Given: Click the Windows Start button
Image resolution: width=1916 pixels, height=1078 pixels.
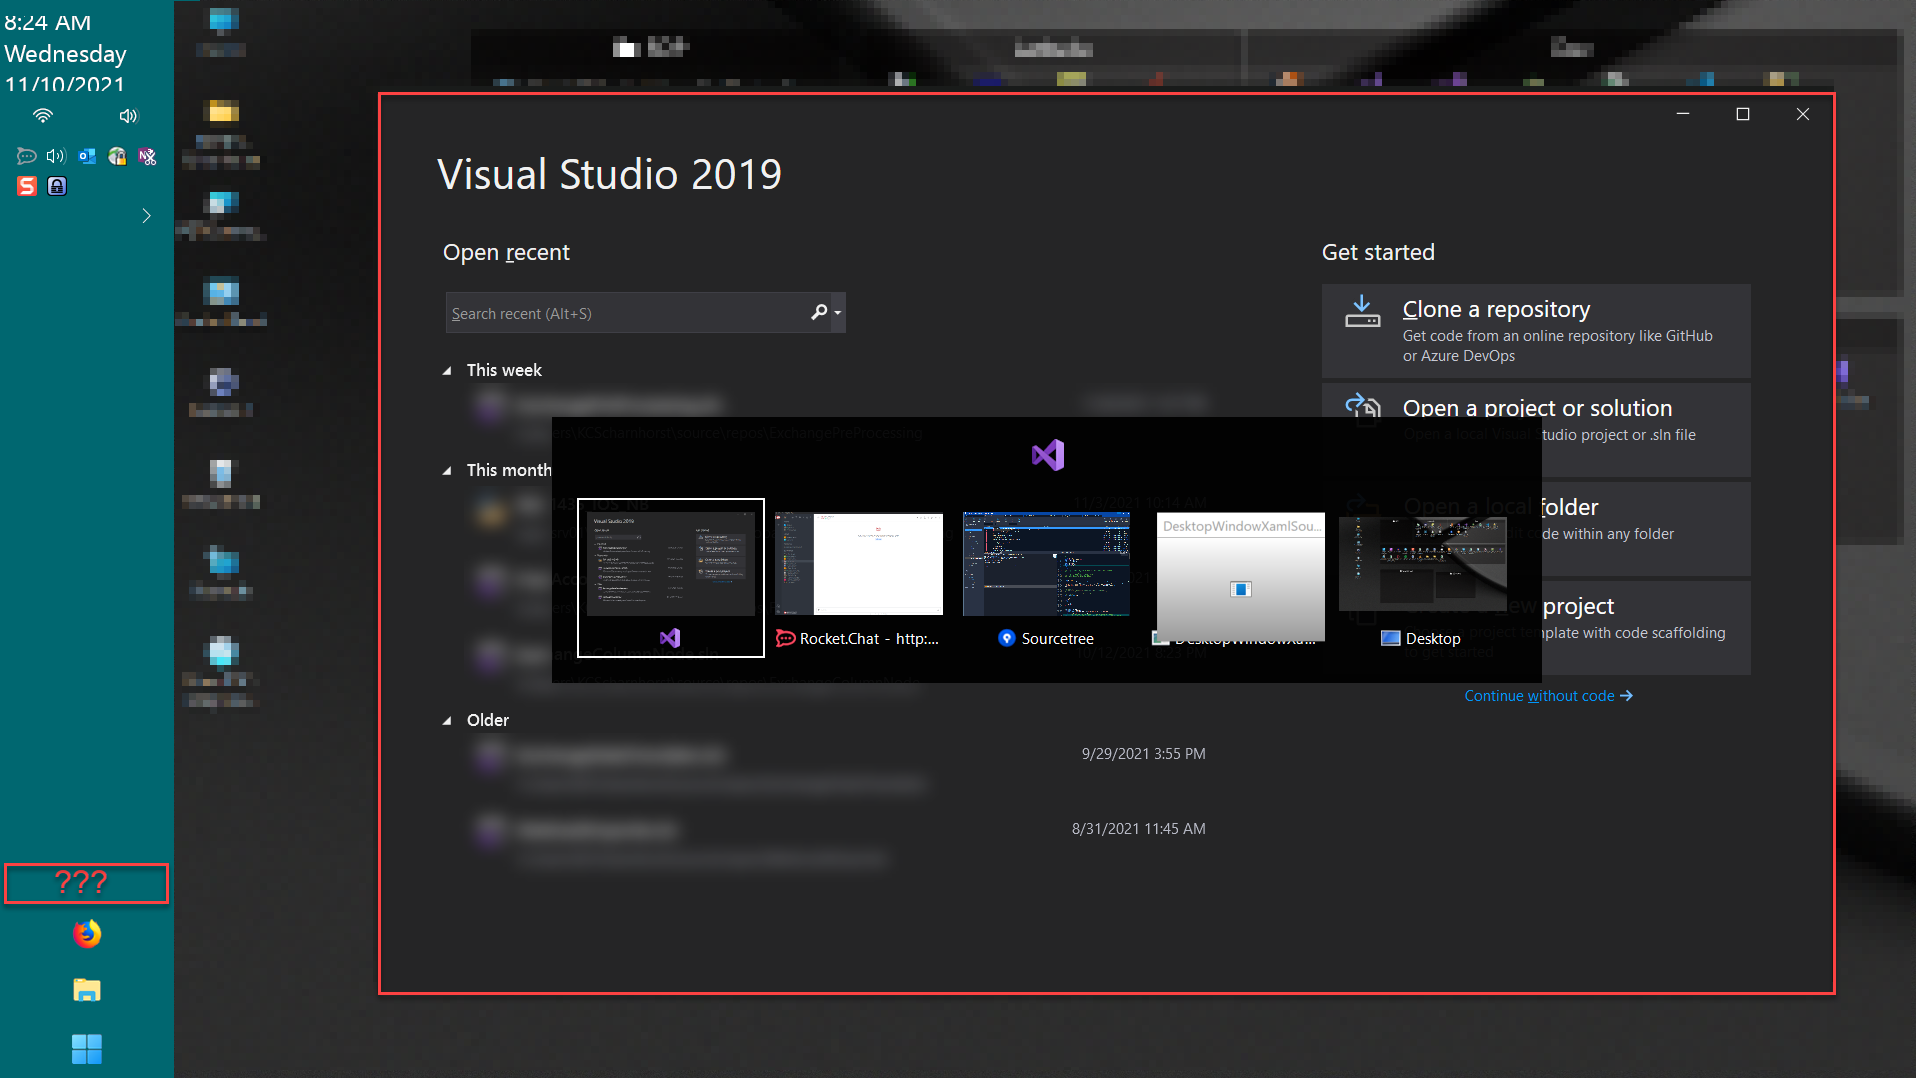Looking at the screenshot, I should tap(87, 1049).
